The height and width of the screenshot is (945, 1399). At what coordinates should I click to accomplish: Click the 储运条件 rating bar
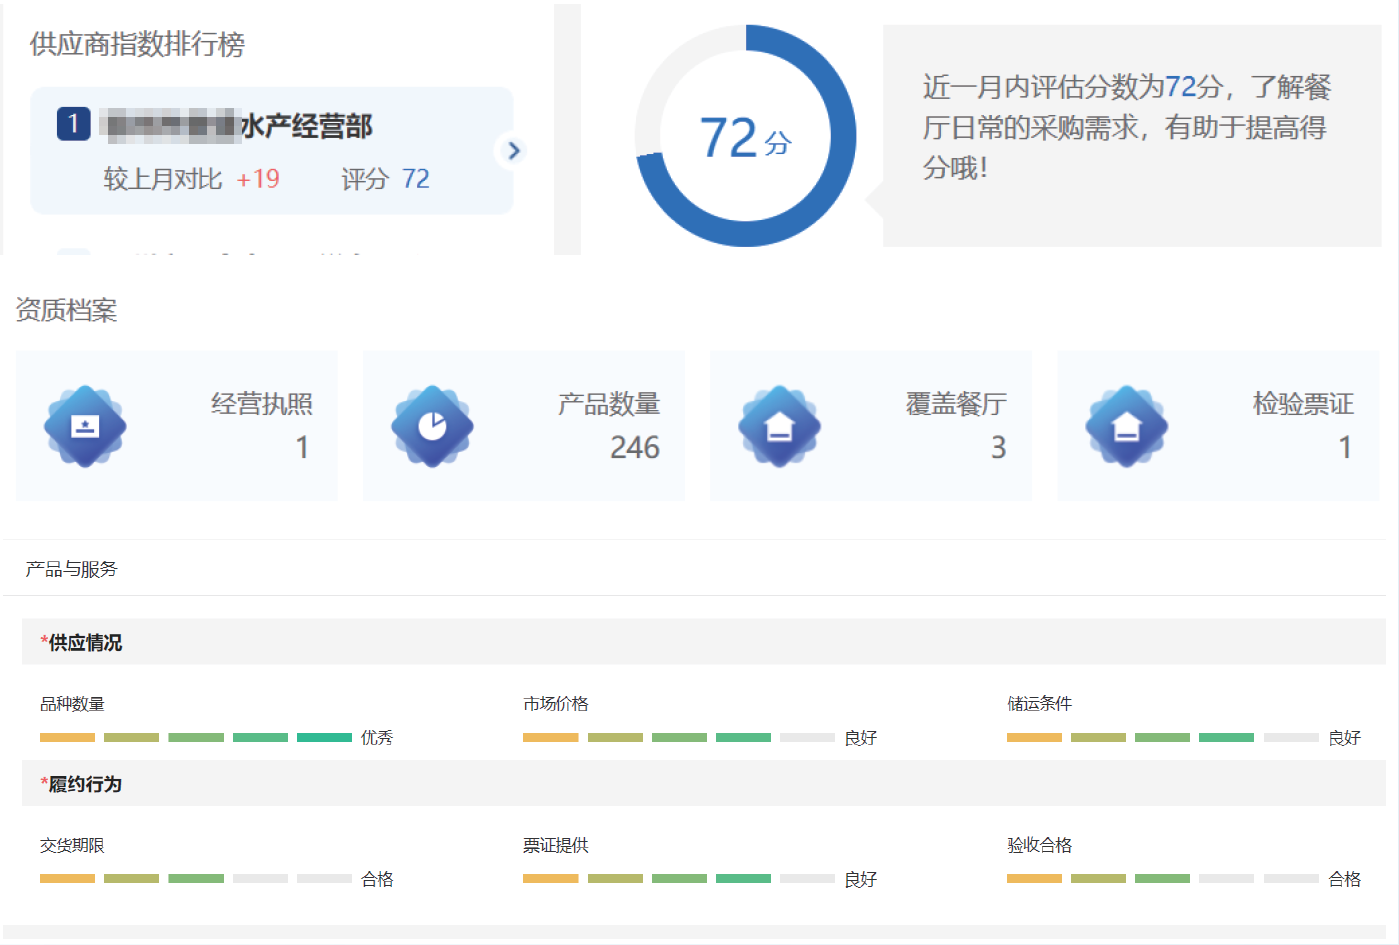tap(1162, 738)
